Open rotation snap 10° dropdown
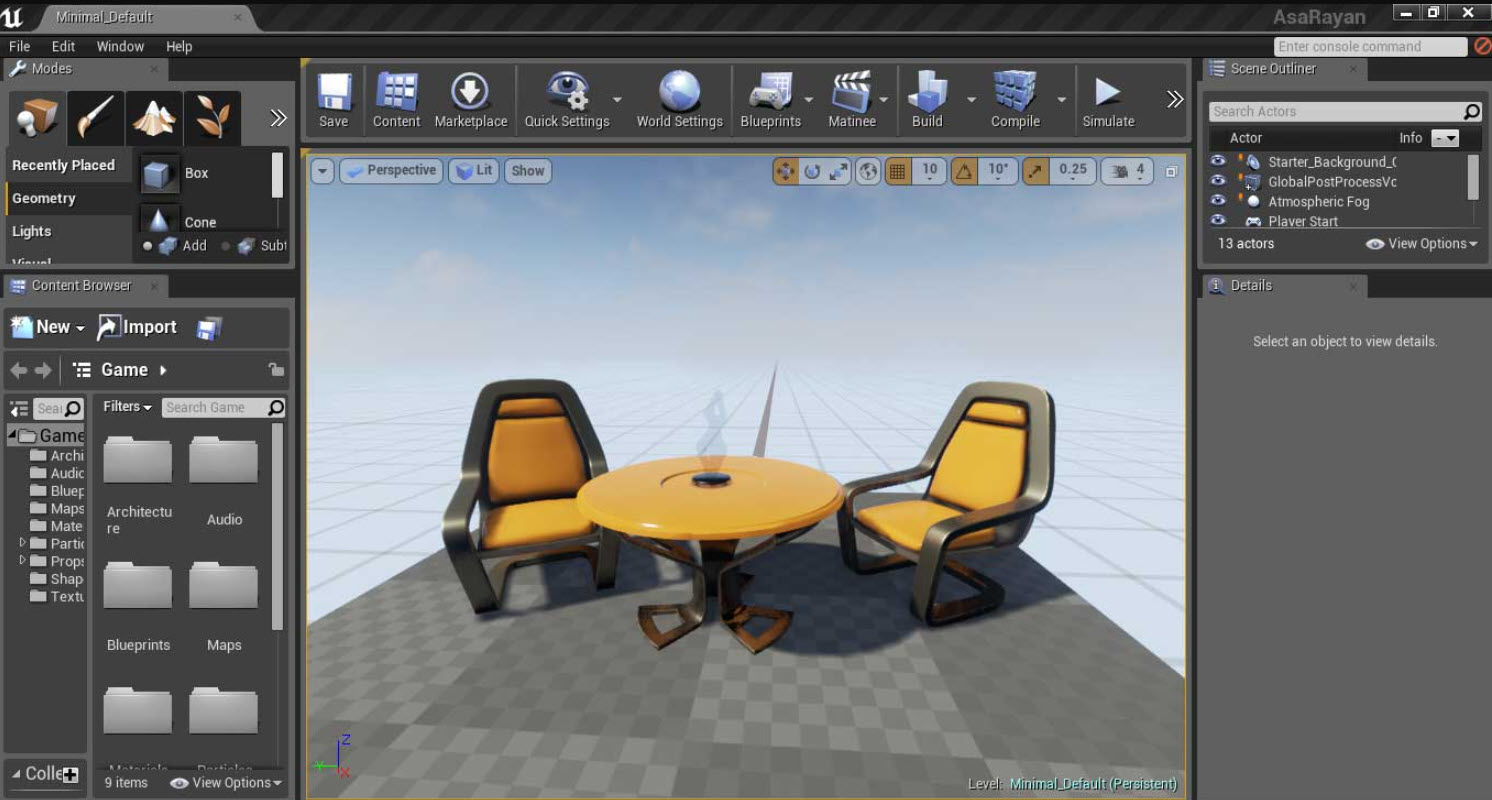This screenshot has height=800, width=1492. [x=998, y=171]
